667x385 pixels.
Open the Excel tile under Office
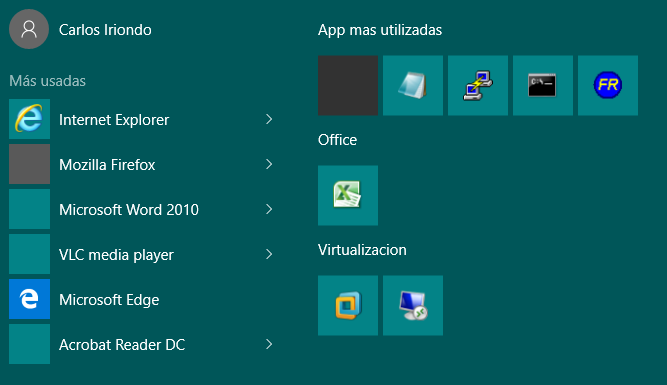(x=348, y=195)
